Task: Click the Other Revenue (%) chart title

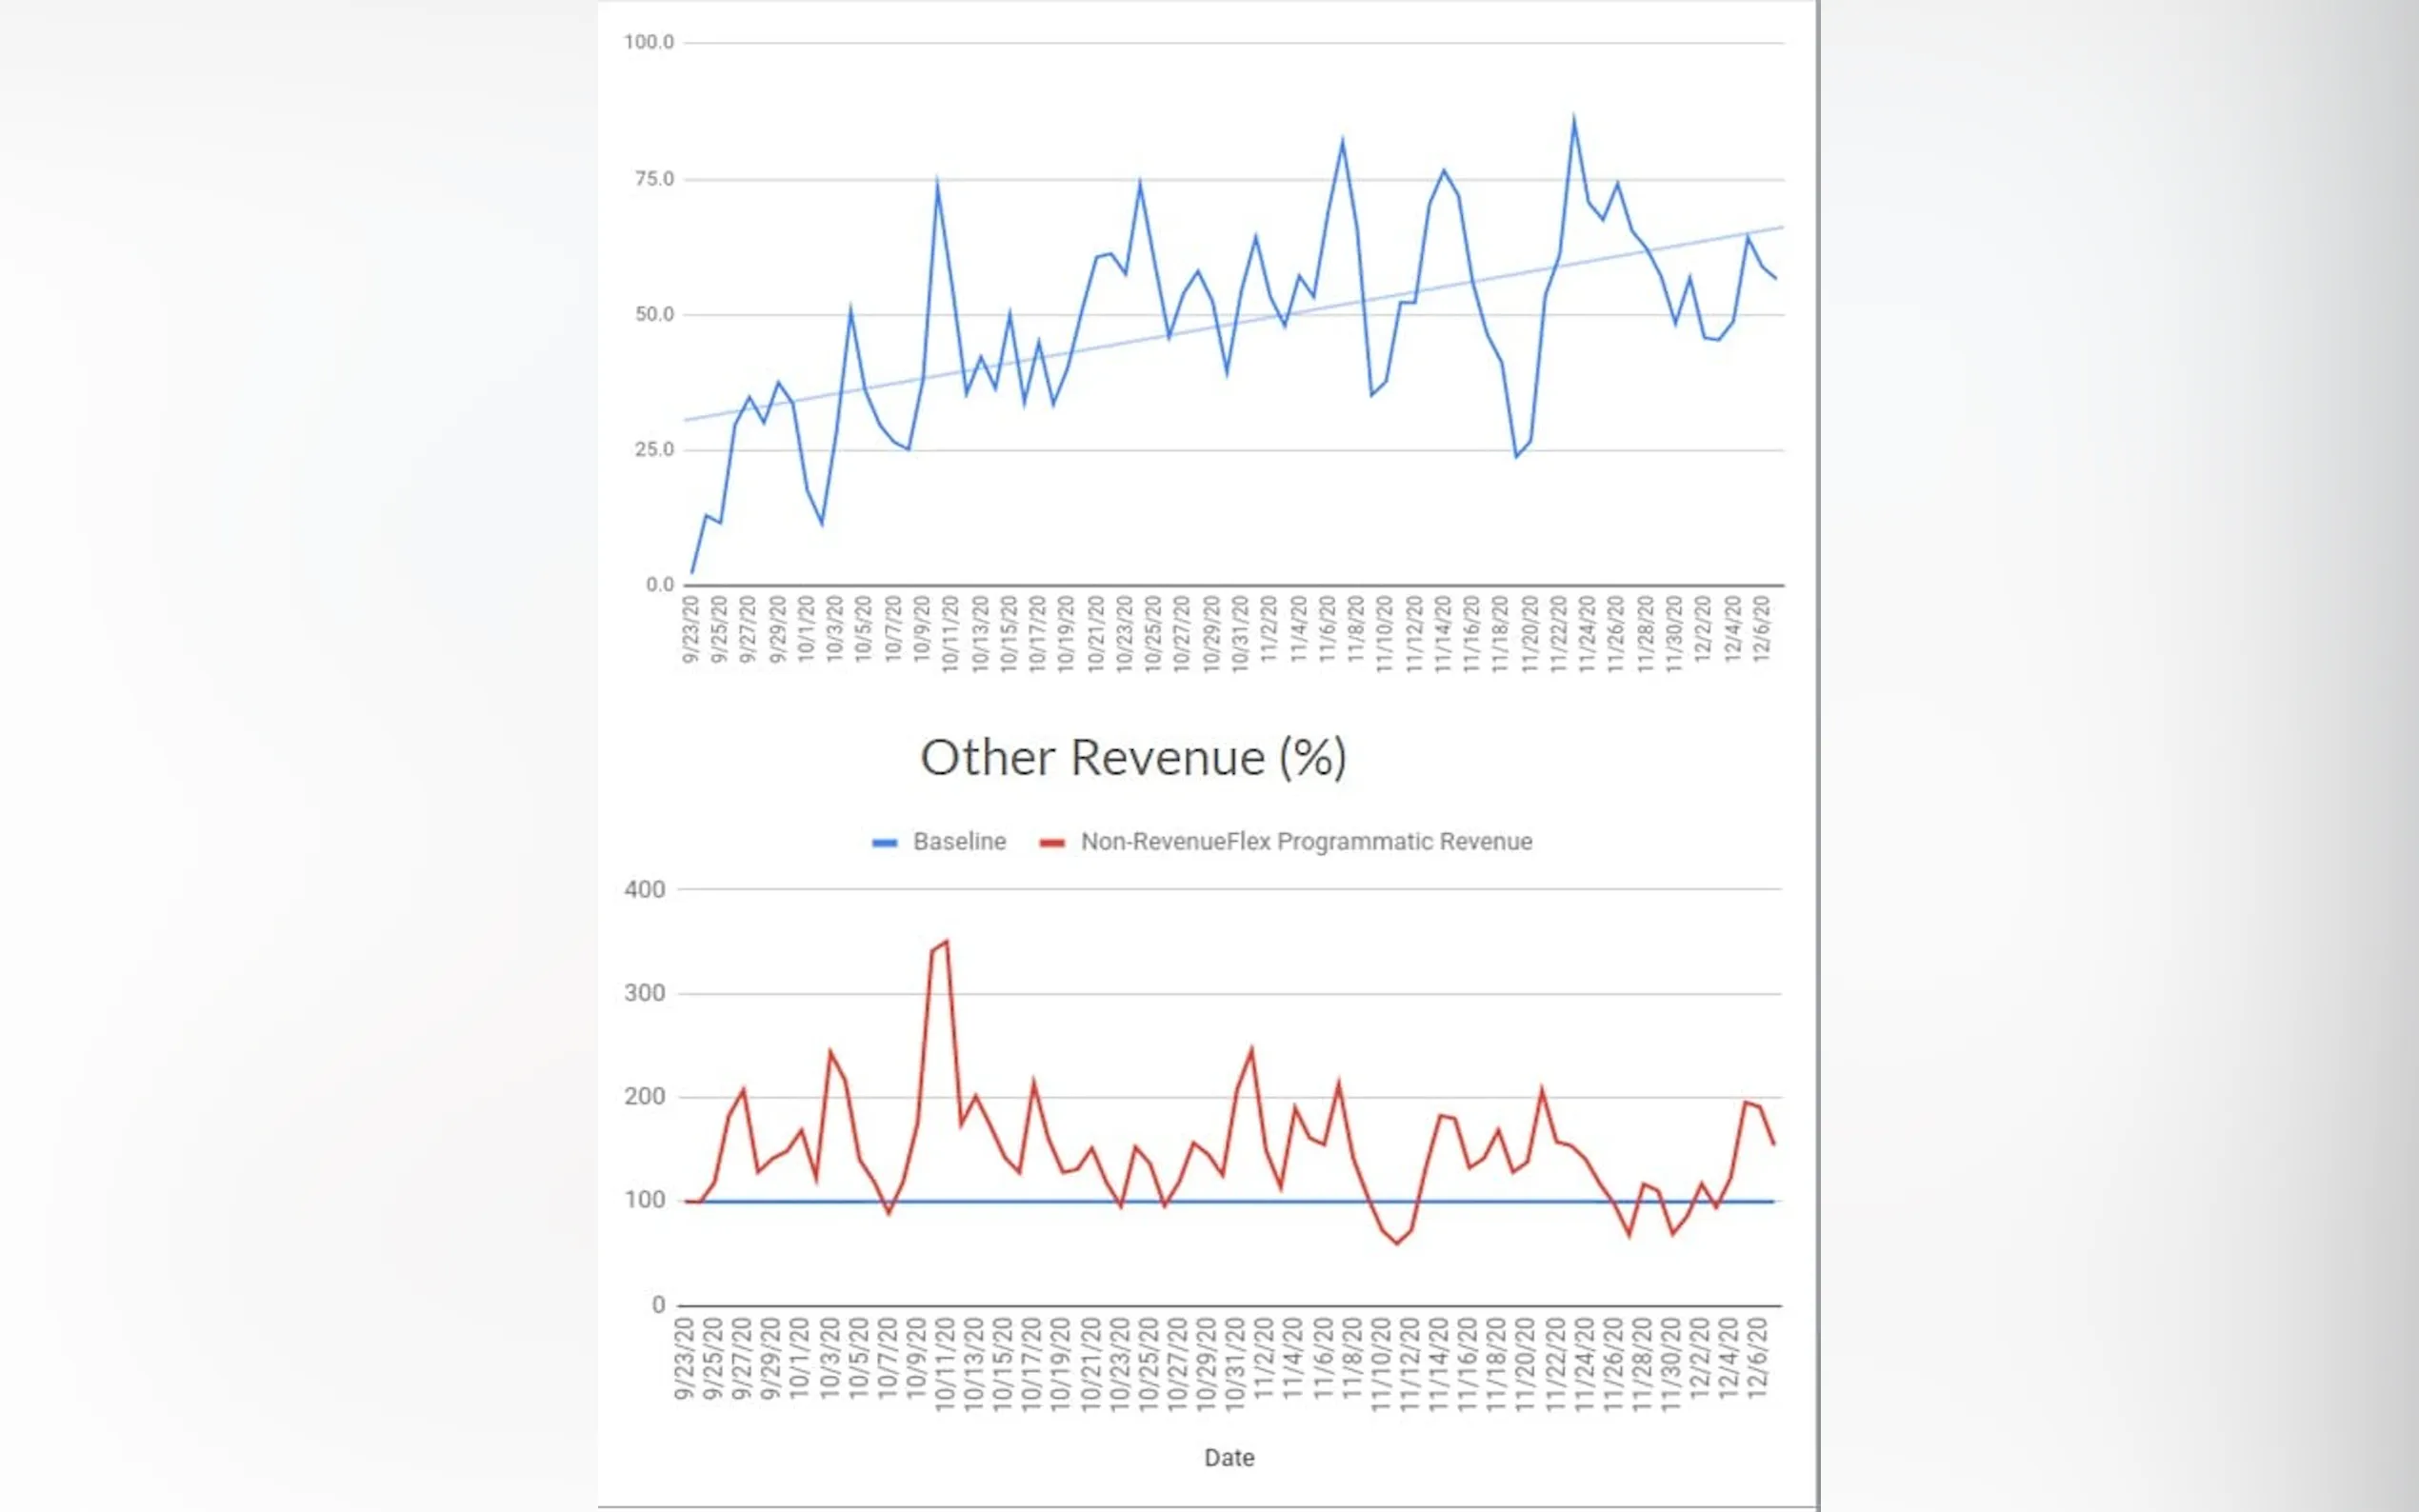Action: (x=1133, y=758)
